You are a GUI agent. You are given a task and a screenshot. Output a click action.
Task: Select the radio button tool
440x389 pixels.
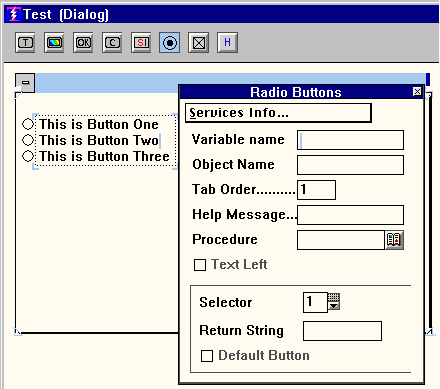pos(170,43)
